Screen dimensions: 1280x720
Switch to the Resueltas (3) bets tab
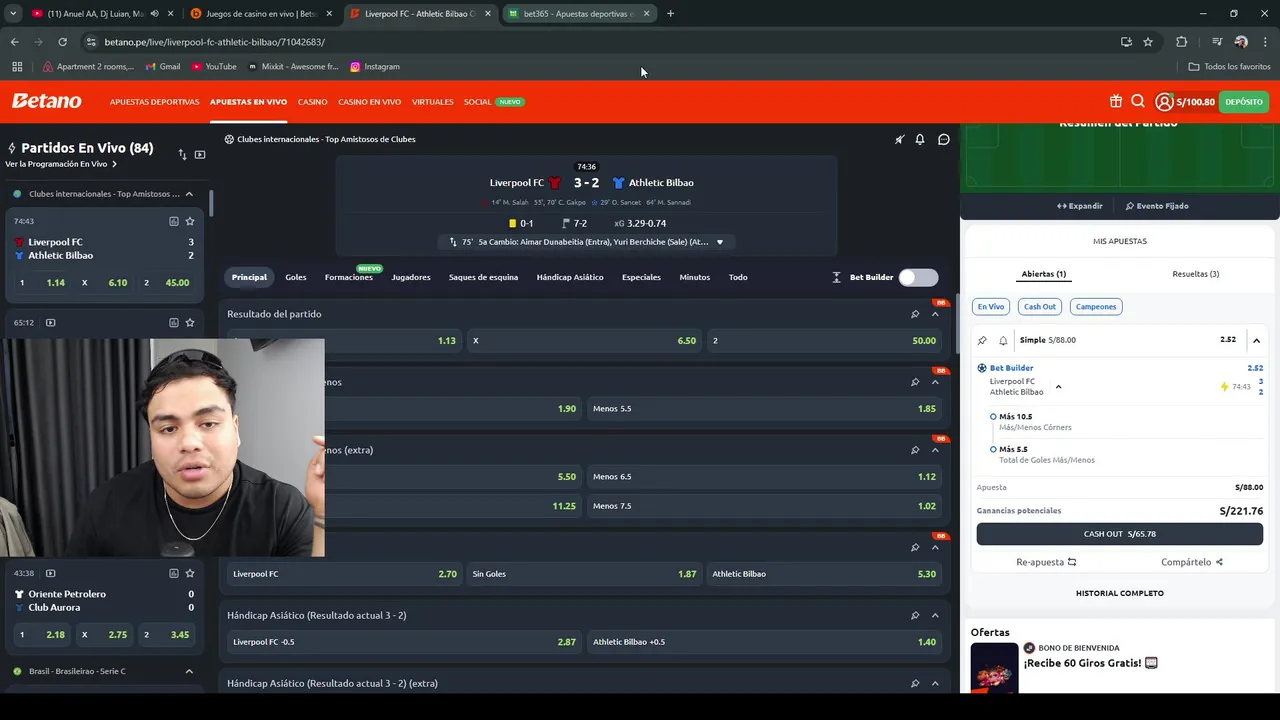(x=1195, y=274)
